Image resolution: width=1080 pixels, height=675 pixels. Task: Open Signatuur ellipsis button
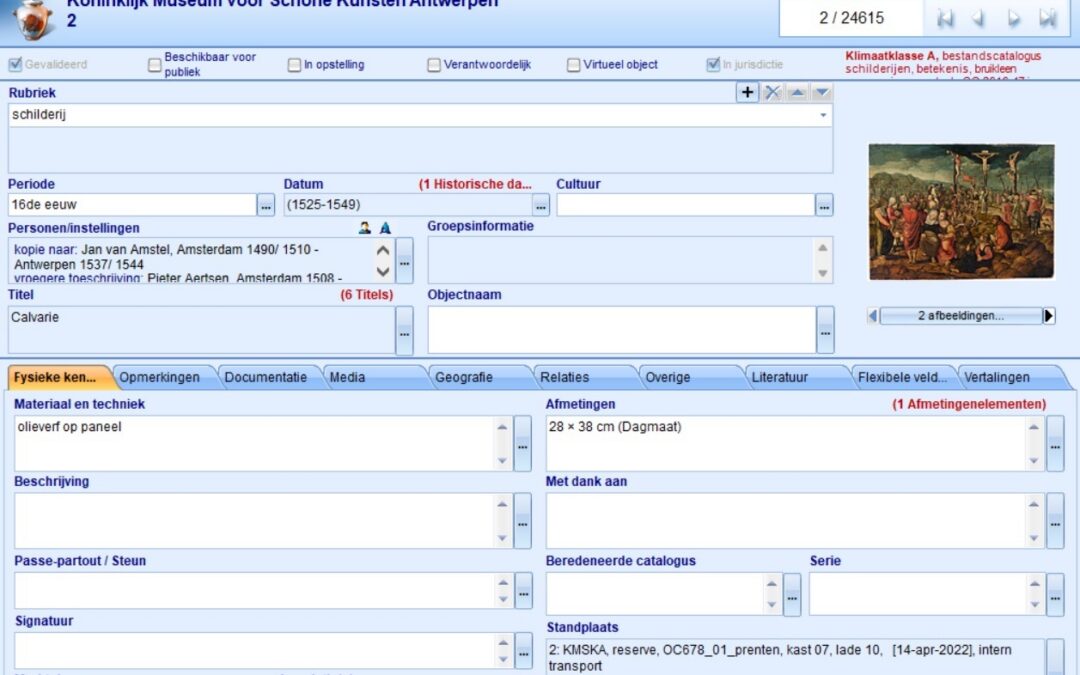pyautogui.click(x=524, y=650)
